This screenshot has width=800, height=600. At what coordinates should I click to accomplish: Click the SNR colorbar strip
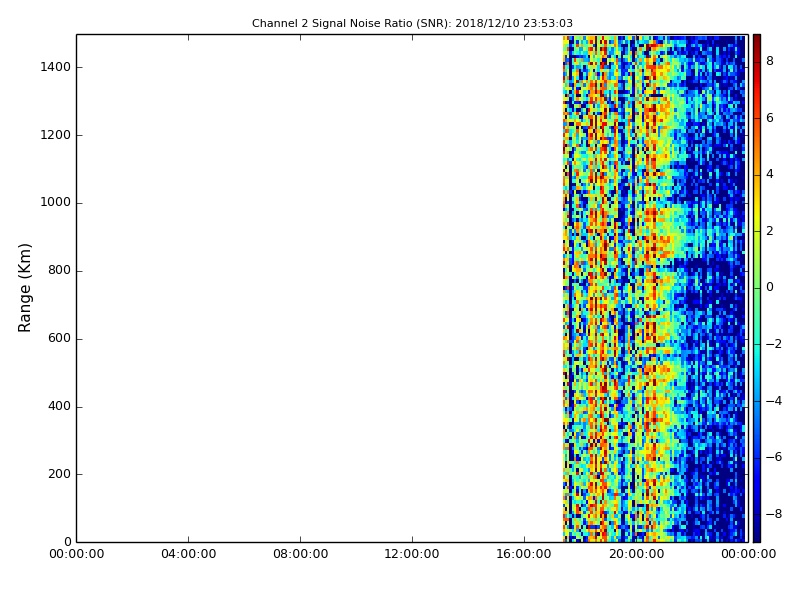[x=757, y=288]
